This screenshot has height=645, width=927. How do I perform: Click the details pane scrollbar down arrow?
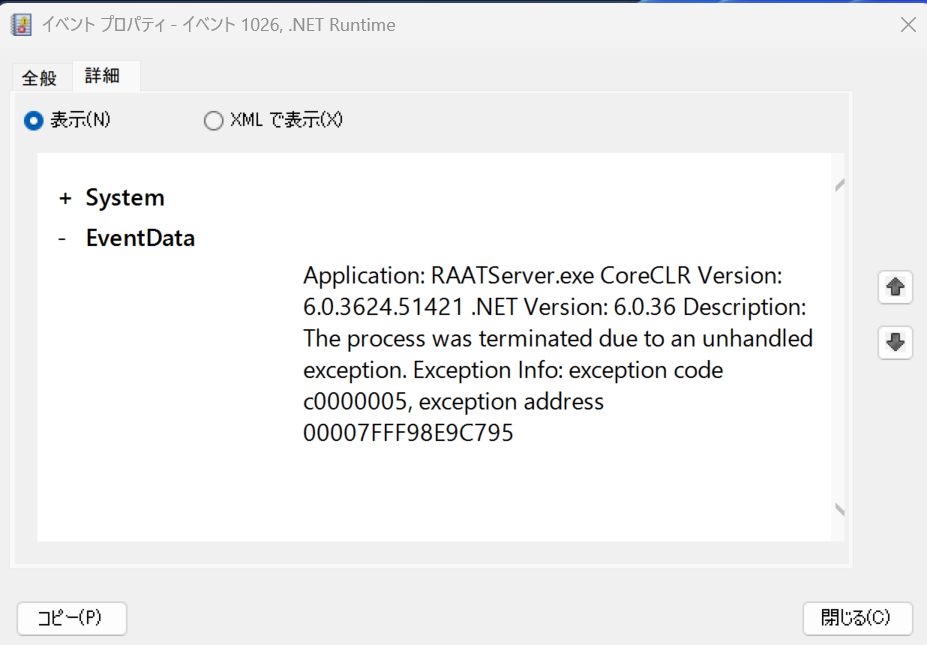pos(839,510)
